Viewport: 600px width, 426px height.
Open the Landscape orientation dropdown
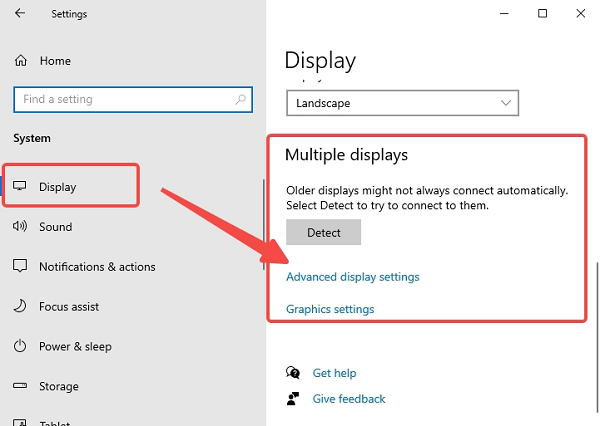tap(403, 103)
